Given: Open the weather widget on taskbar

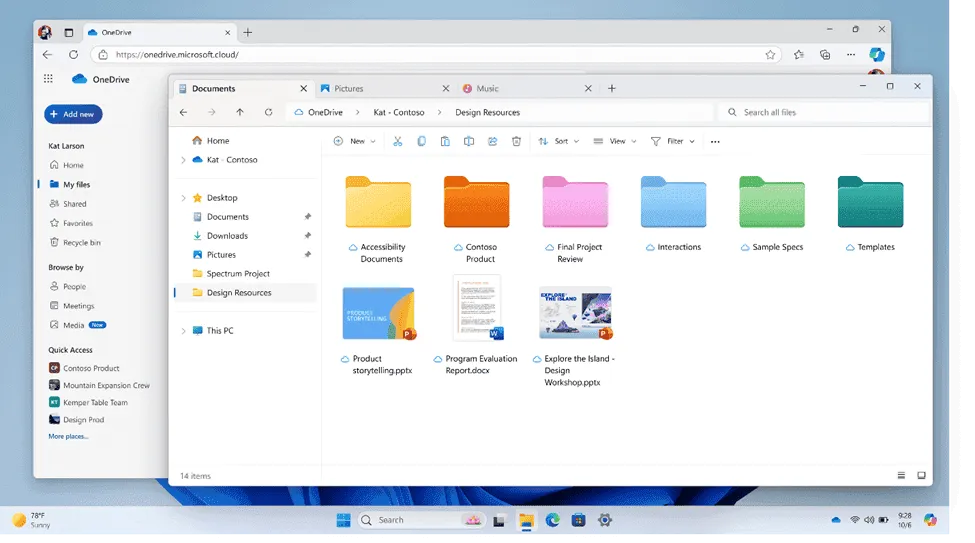Looking at the screenshot, I should pyautogui.click(x=31, y=521).
